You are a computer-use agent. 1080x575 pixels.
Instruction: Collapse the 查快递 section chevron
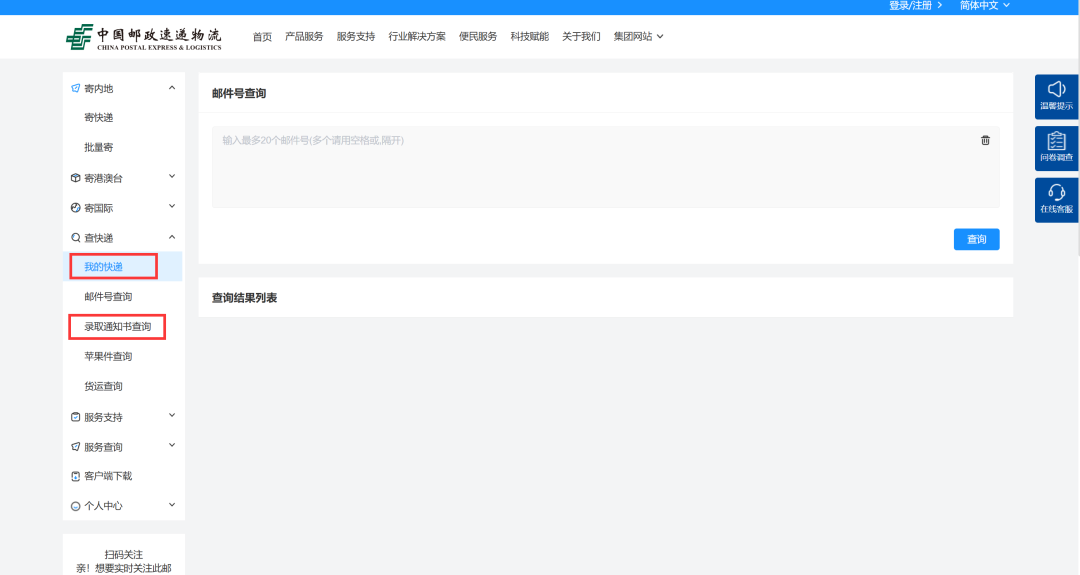(x=172, y=237)
